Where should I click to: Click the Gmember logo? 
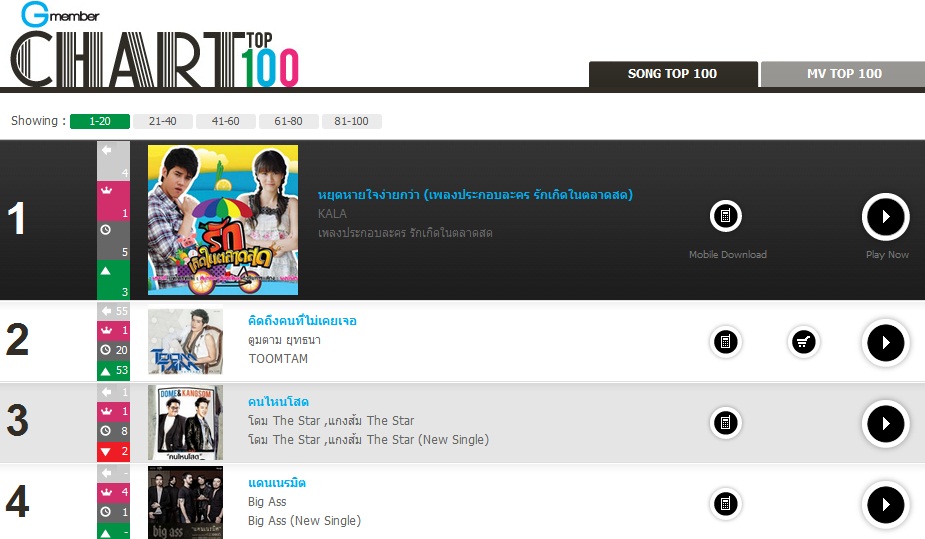click(x=59, y=15)
